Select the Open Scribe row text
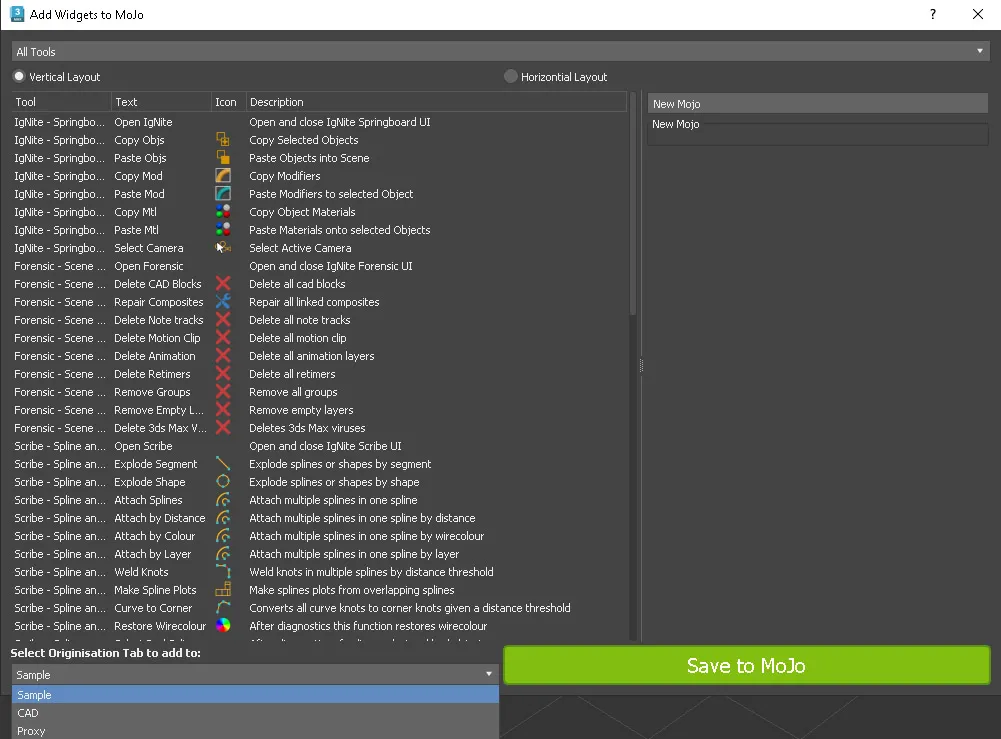Screen dimensions: 1001x739 tap(143, 446)
